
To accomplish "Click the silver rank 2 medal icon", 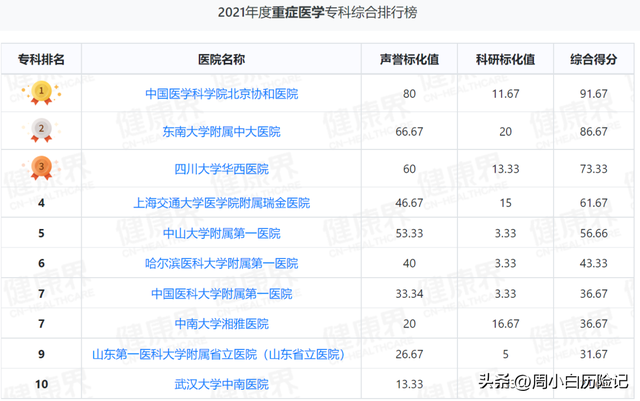I will [41, 130].
